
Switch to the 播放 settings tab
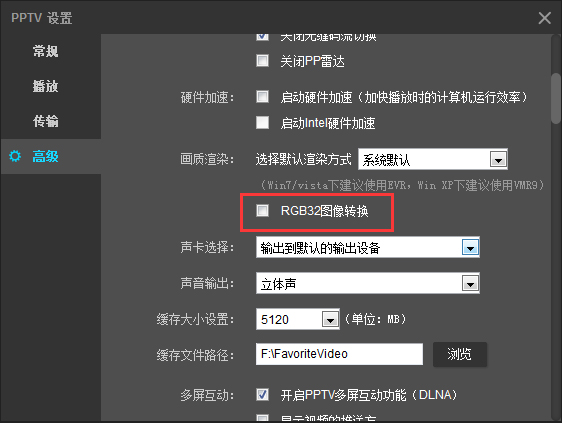click(46, 86)
